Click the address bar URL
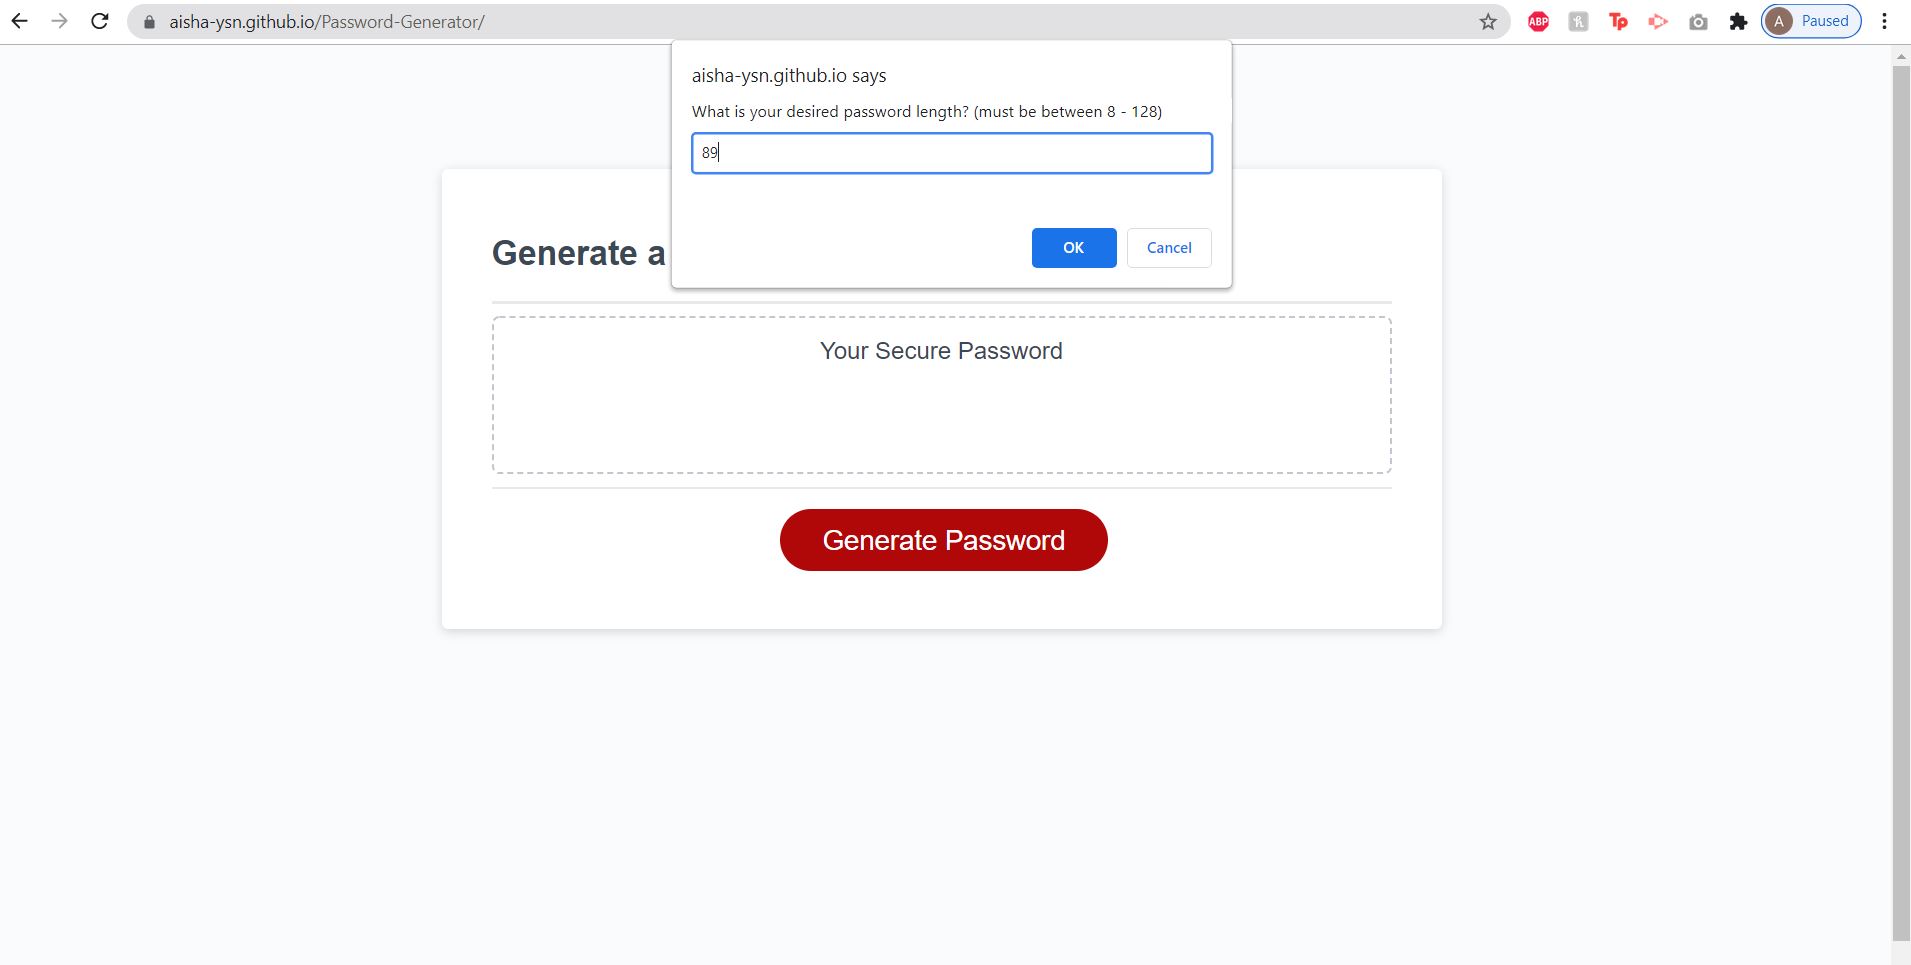Viewport: 1911px width, 965px height. (327, 20)
